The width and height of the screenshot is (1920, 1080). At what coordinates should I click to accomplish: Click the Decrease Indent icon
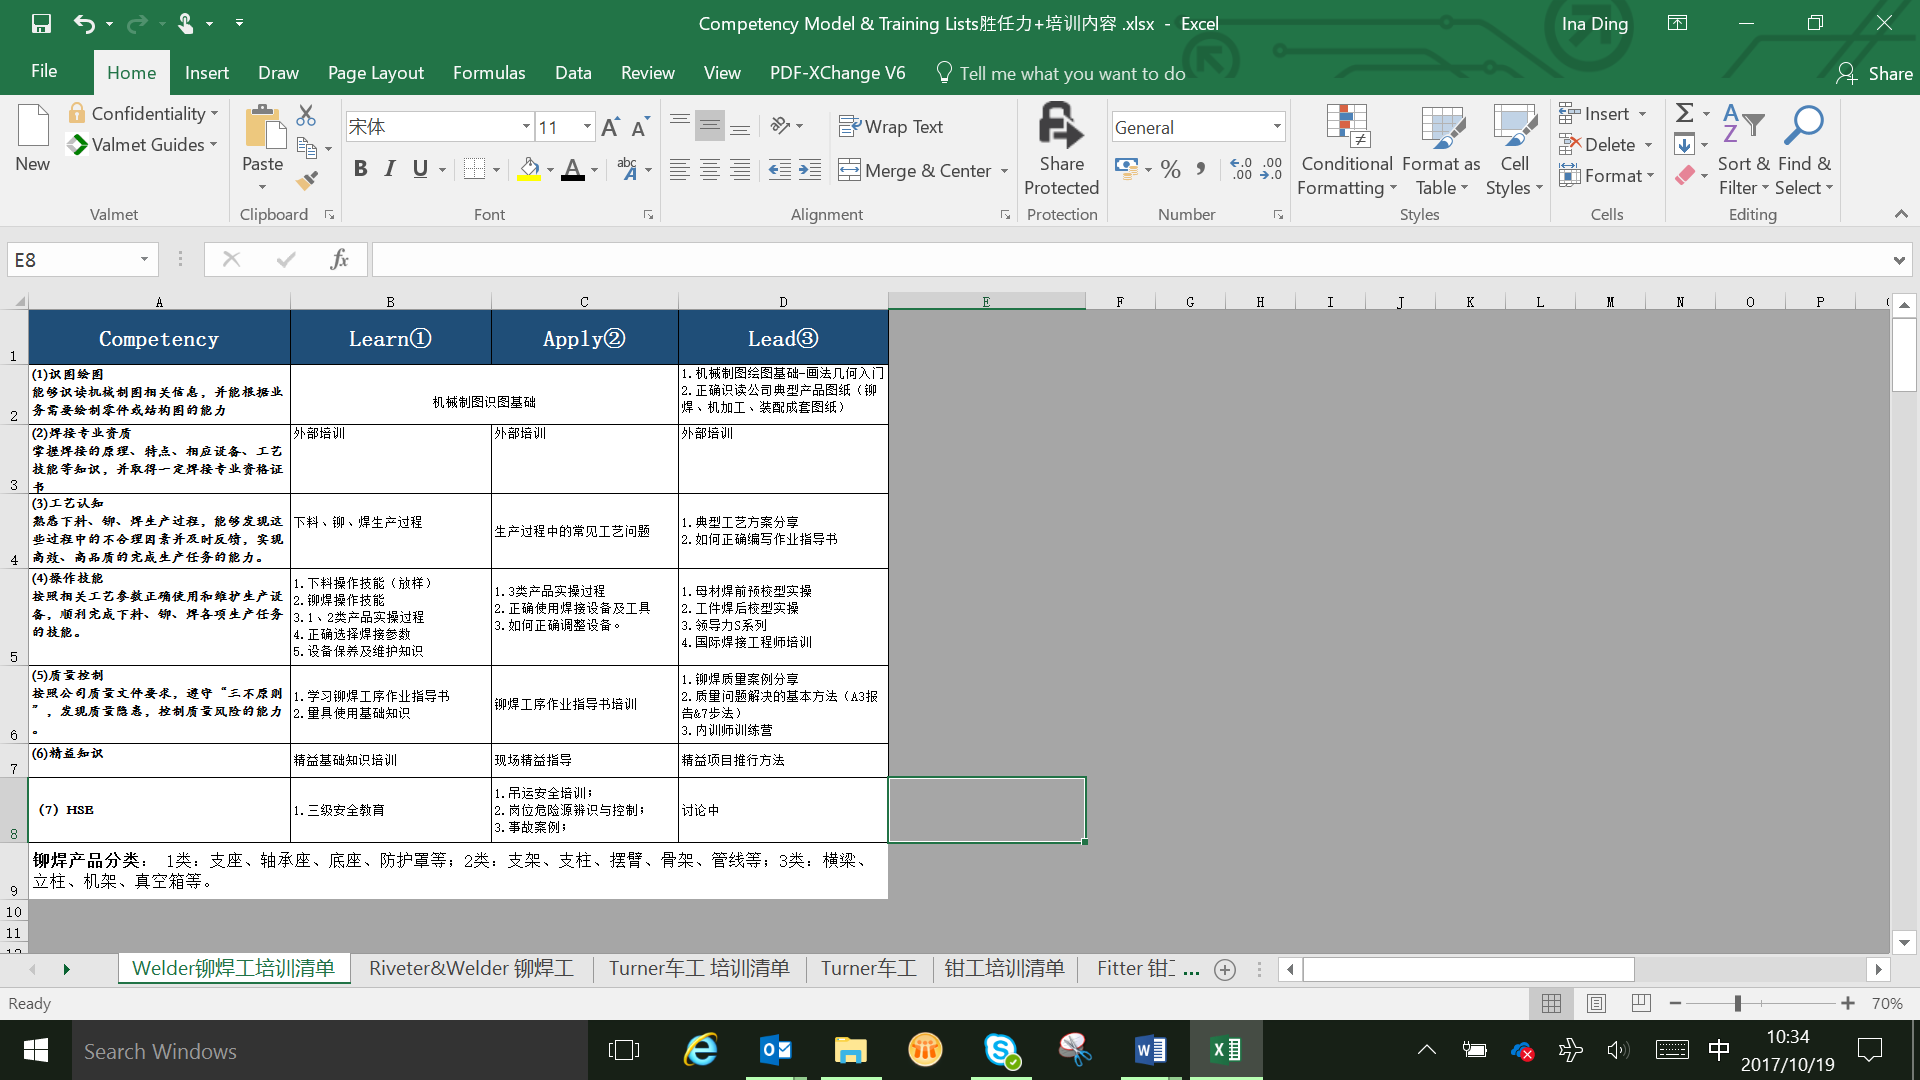click(x=780, y=170)
